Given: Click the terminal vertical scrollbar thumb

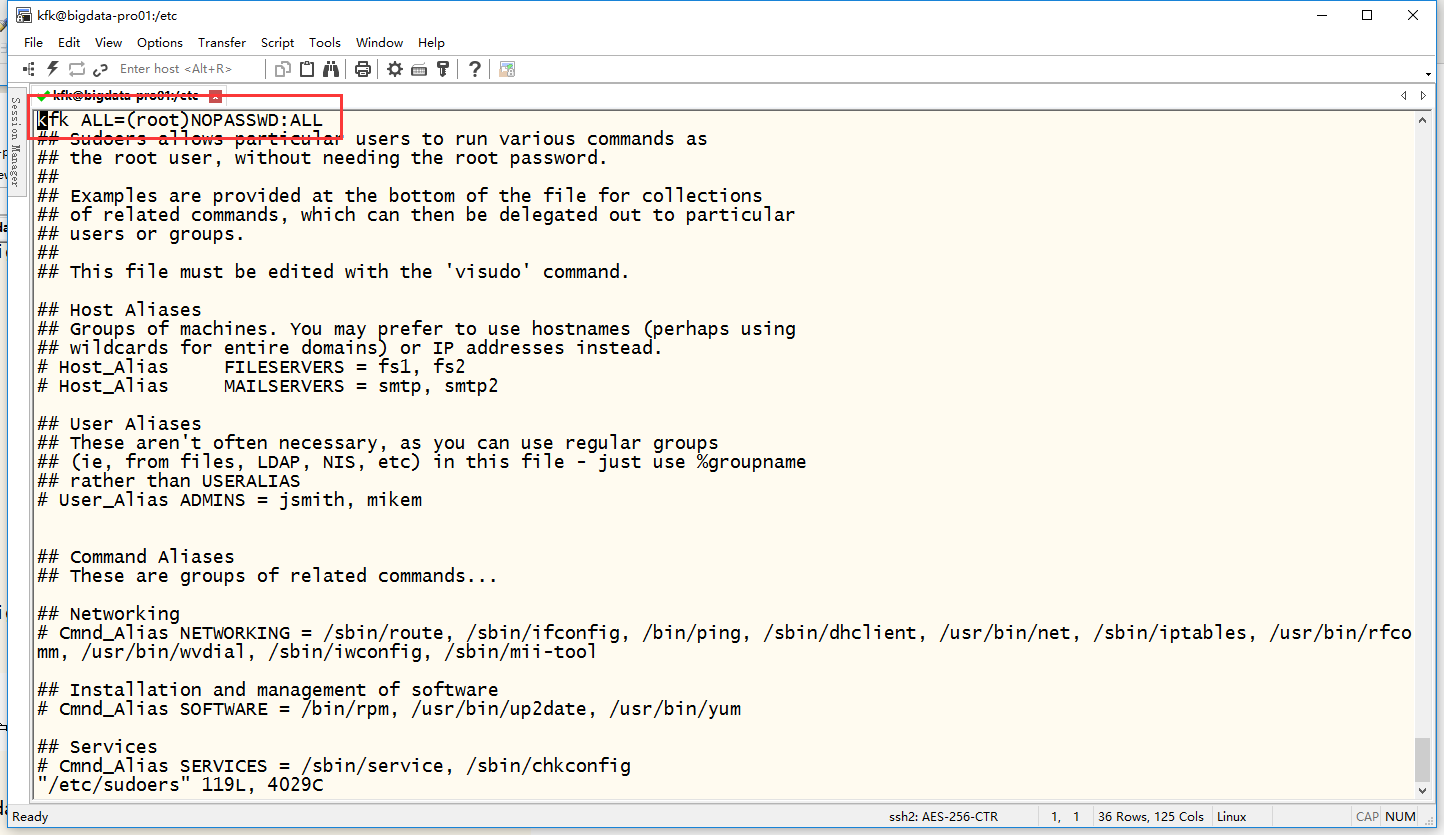Looking at the screenshot, I should (1422, 760).
